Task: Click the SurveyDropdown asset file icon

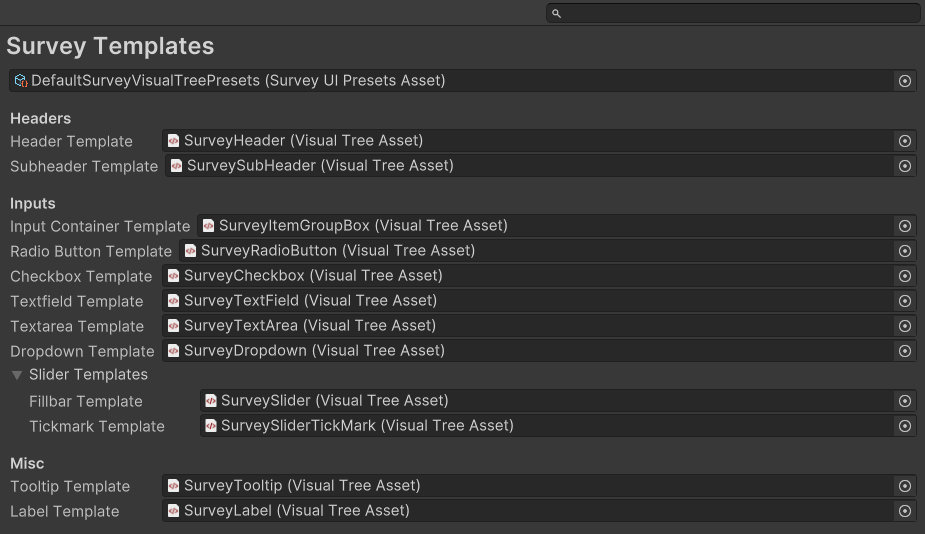Action: (173, 350)
